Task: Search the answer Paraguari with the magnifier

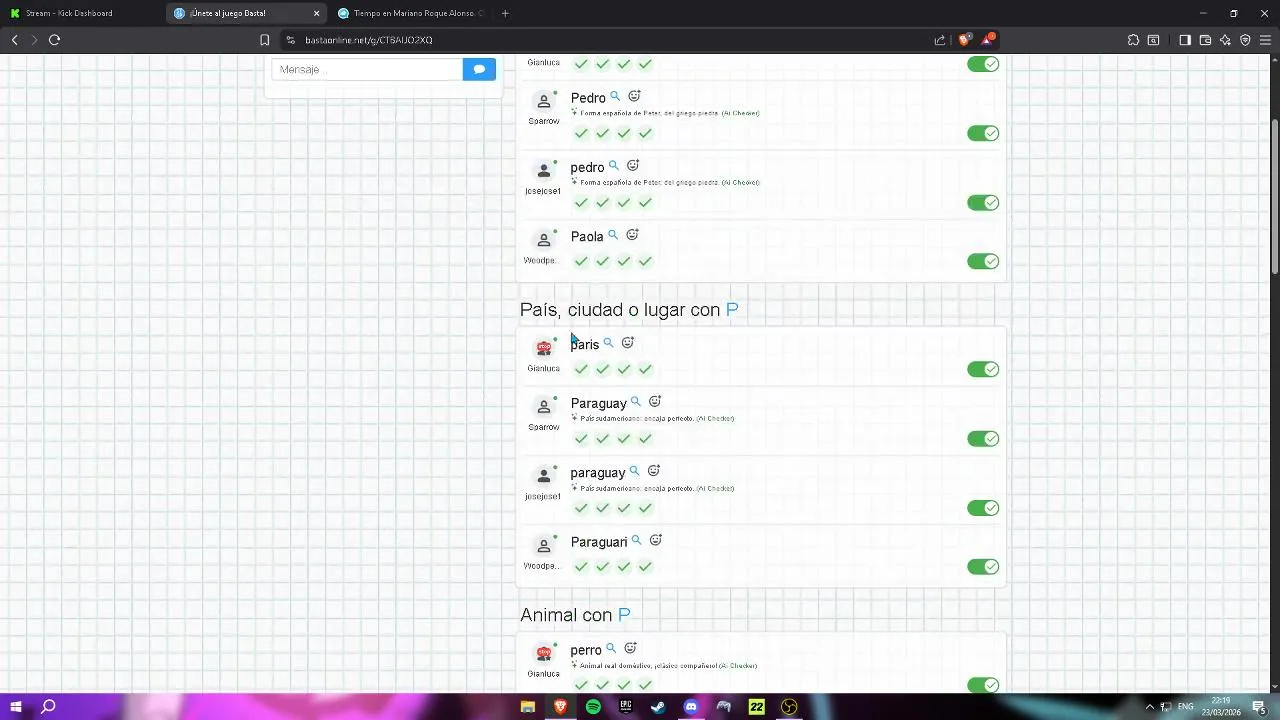Action: tap(636, 541)
